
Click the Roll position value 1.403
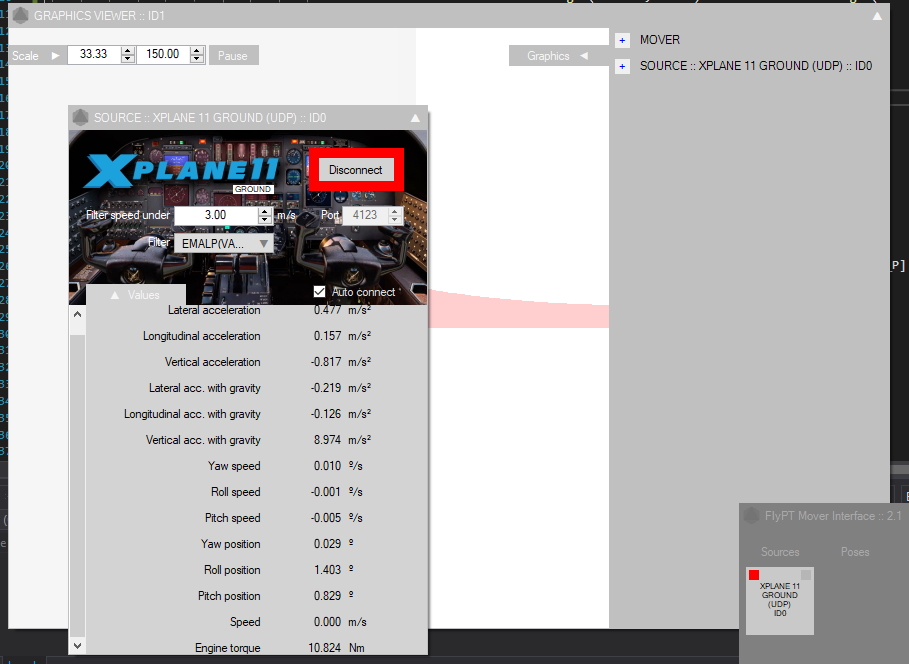point(328,570)
